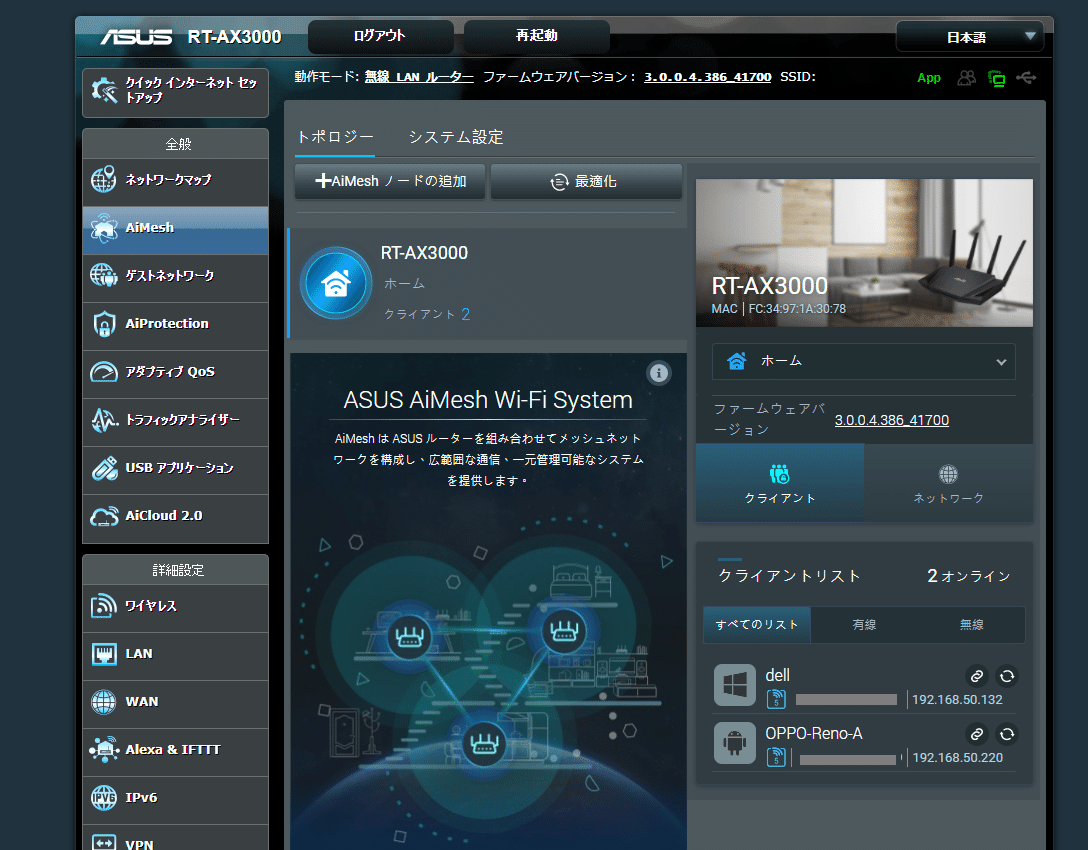Click OPPO-Reno-A's reconnect refresh icon

coord(1007,734)
